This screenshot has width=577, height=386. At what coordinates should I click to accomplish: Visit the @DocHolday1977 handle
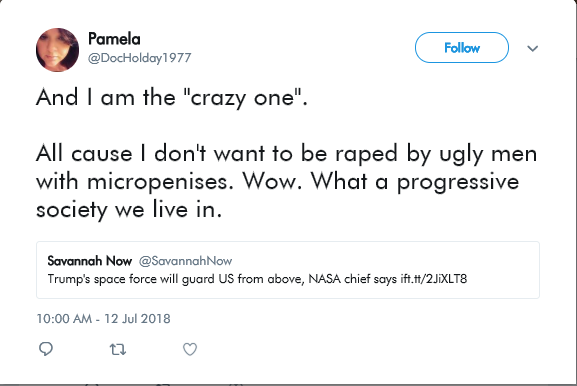tap(139, 58)
